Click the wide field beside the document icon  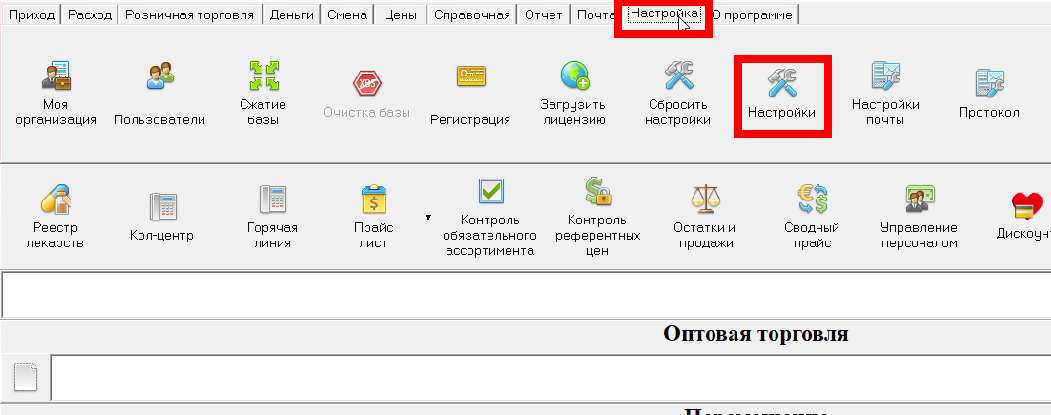coord(551,378)
